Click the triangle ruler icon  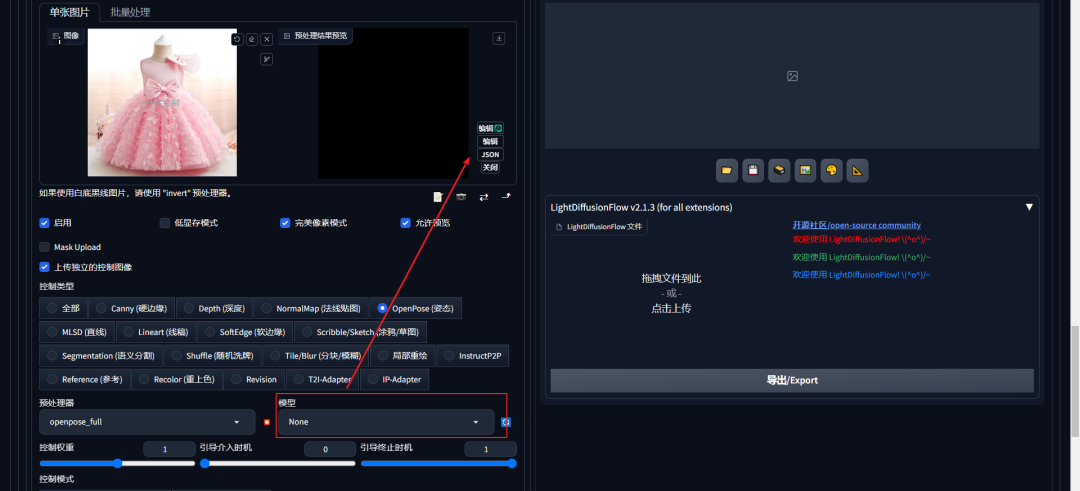(858, 171)
